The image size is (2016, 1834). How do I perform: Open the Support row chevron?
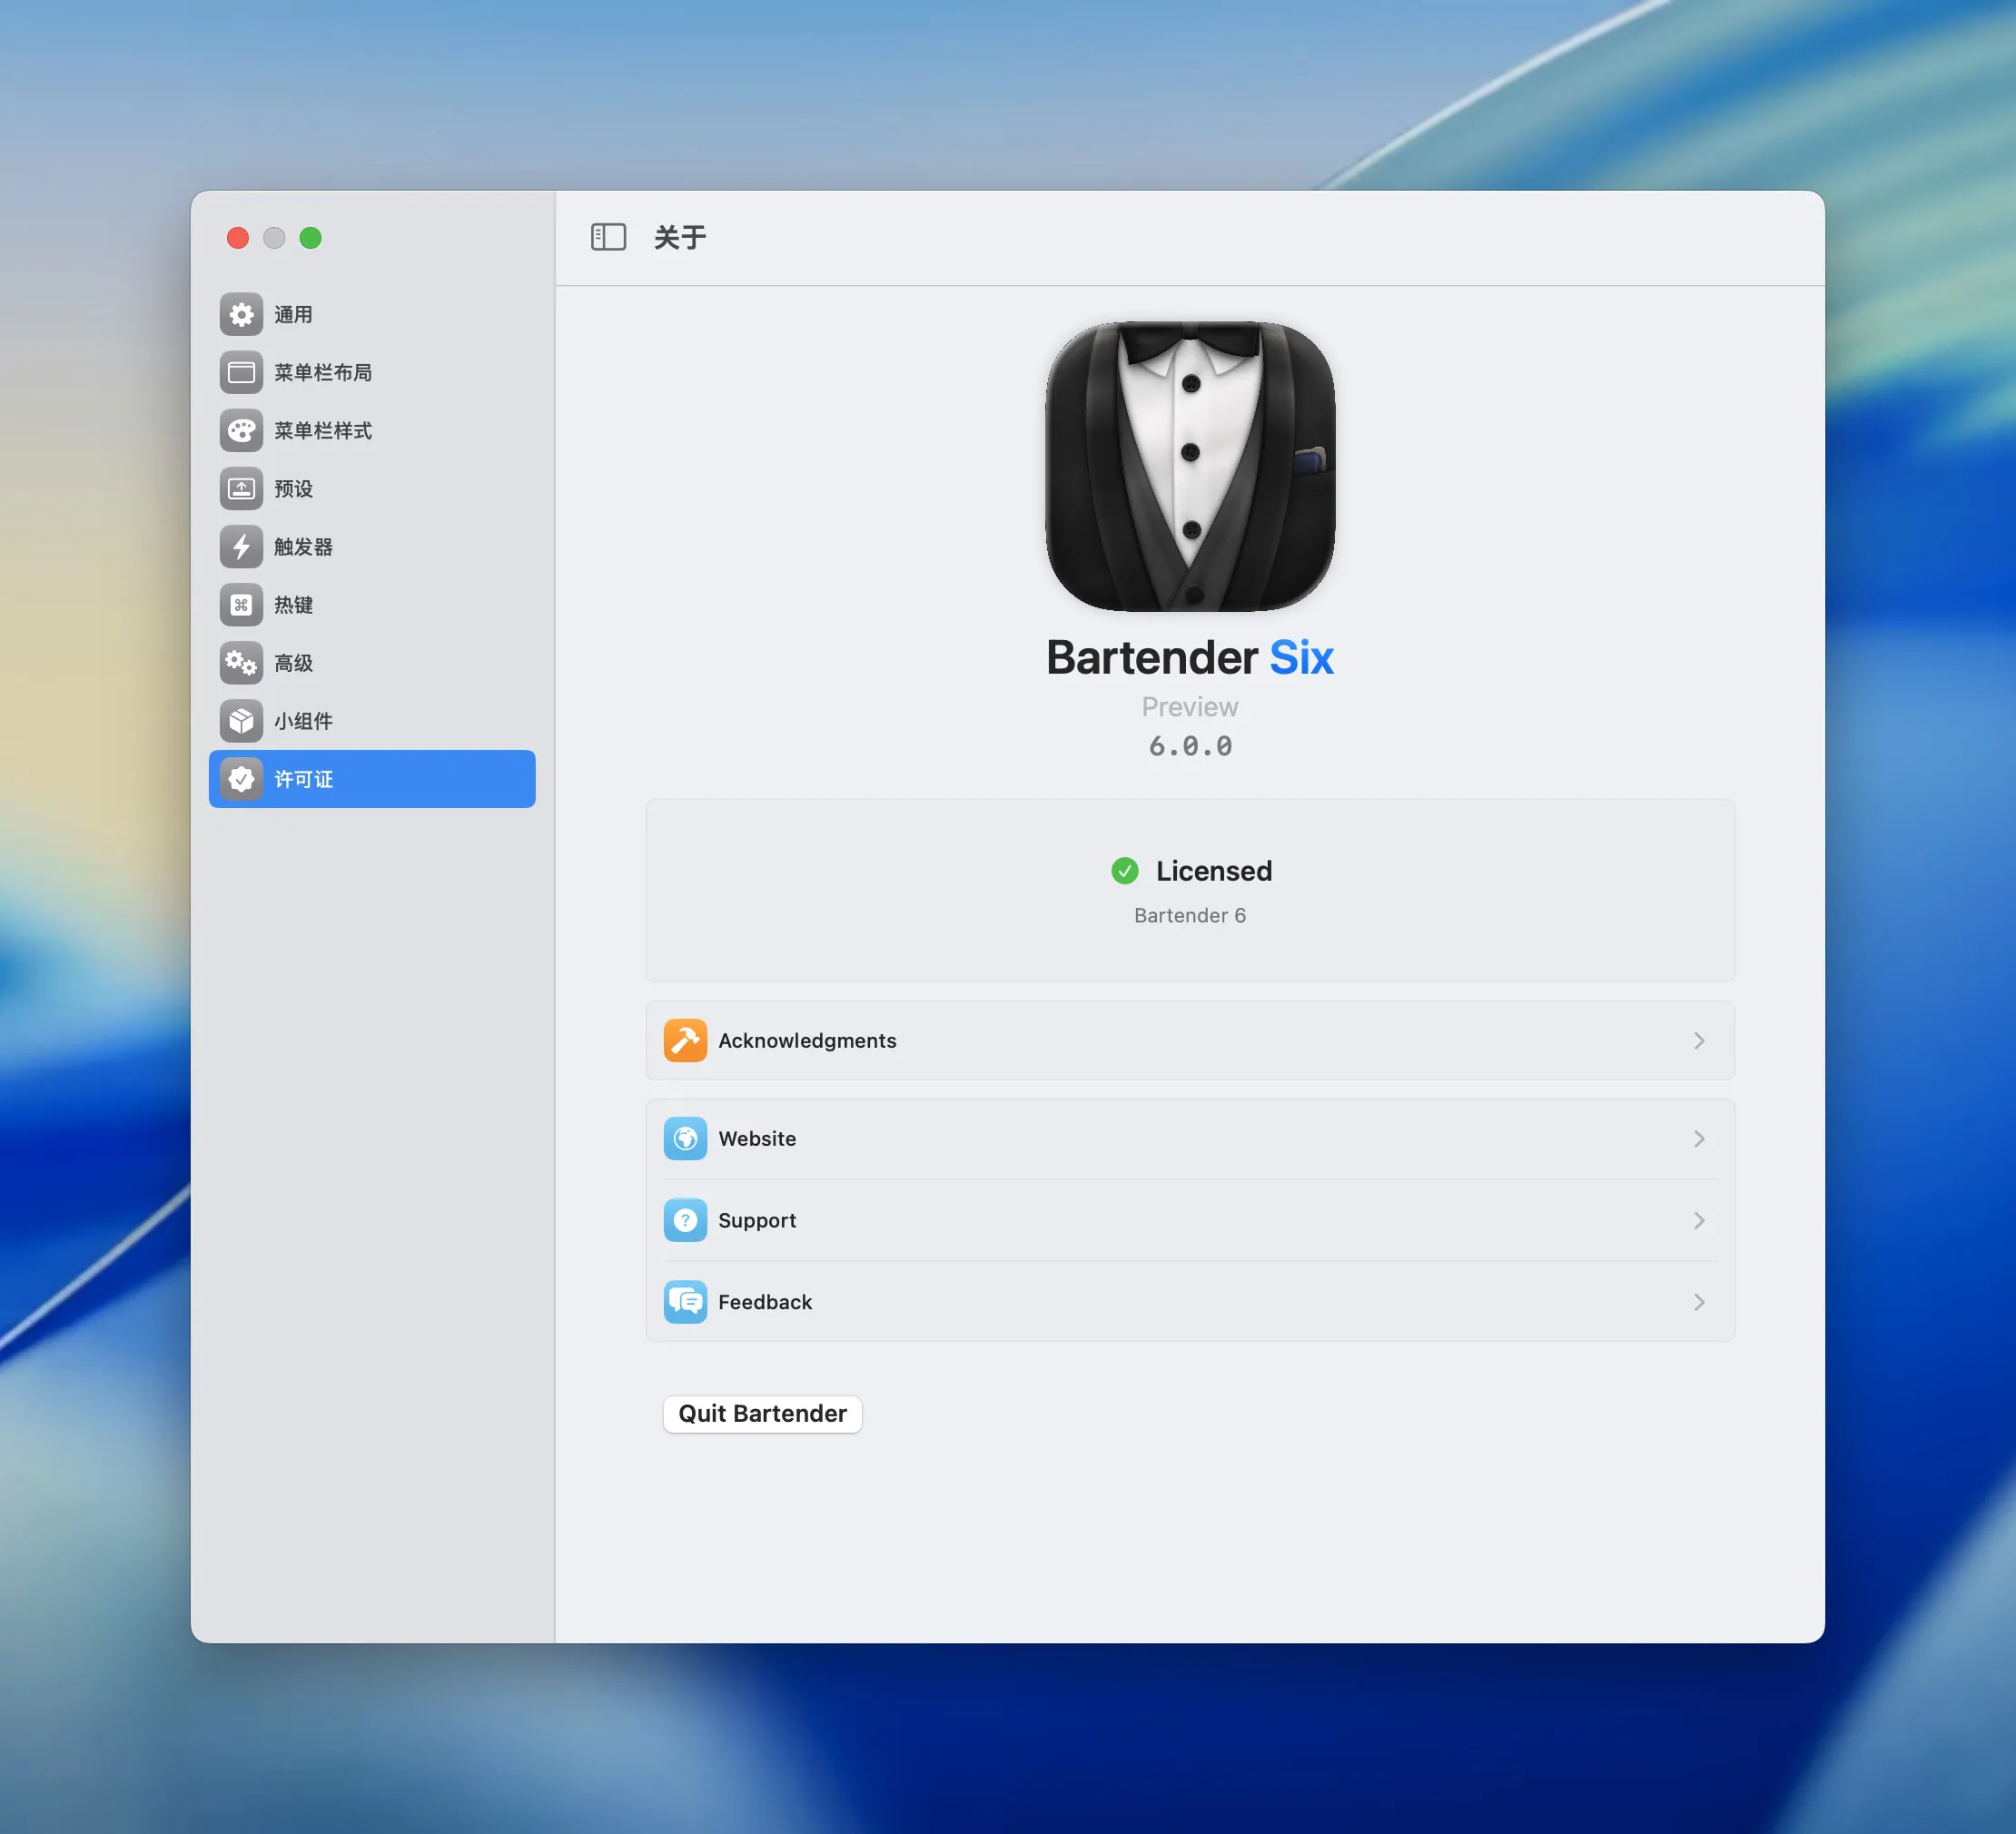point(1699,1220)
